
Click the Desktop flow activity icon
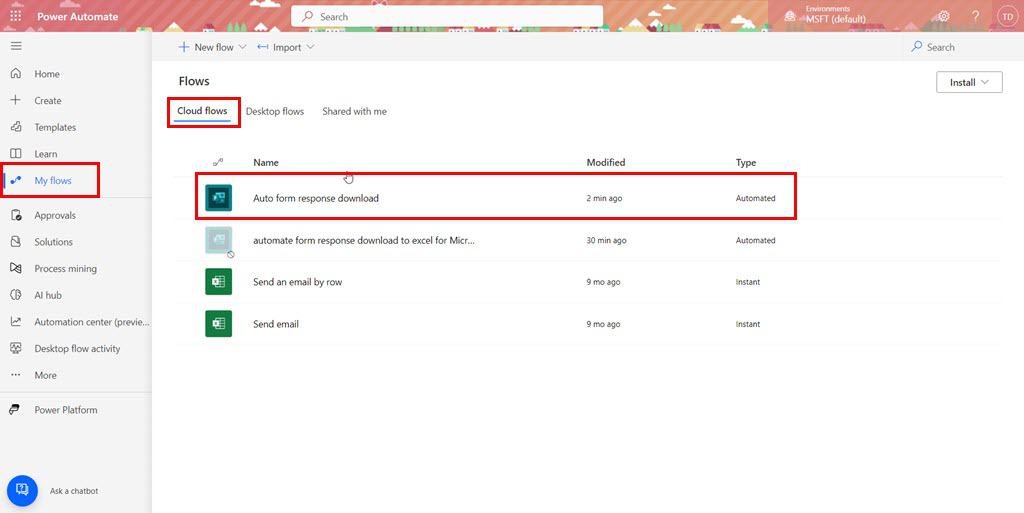click(16, 348)
